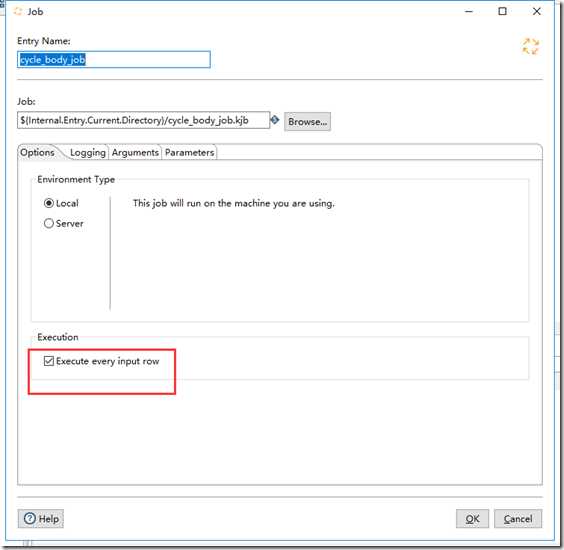Click the Cancel button
The width and height of the screenshot is (564, 550).
[x=518, y=518]
